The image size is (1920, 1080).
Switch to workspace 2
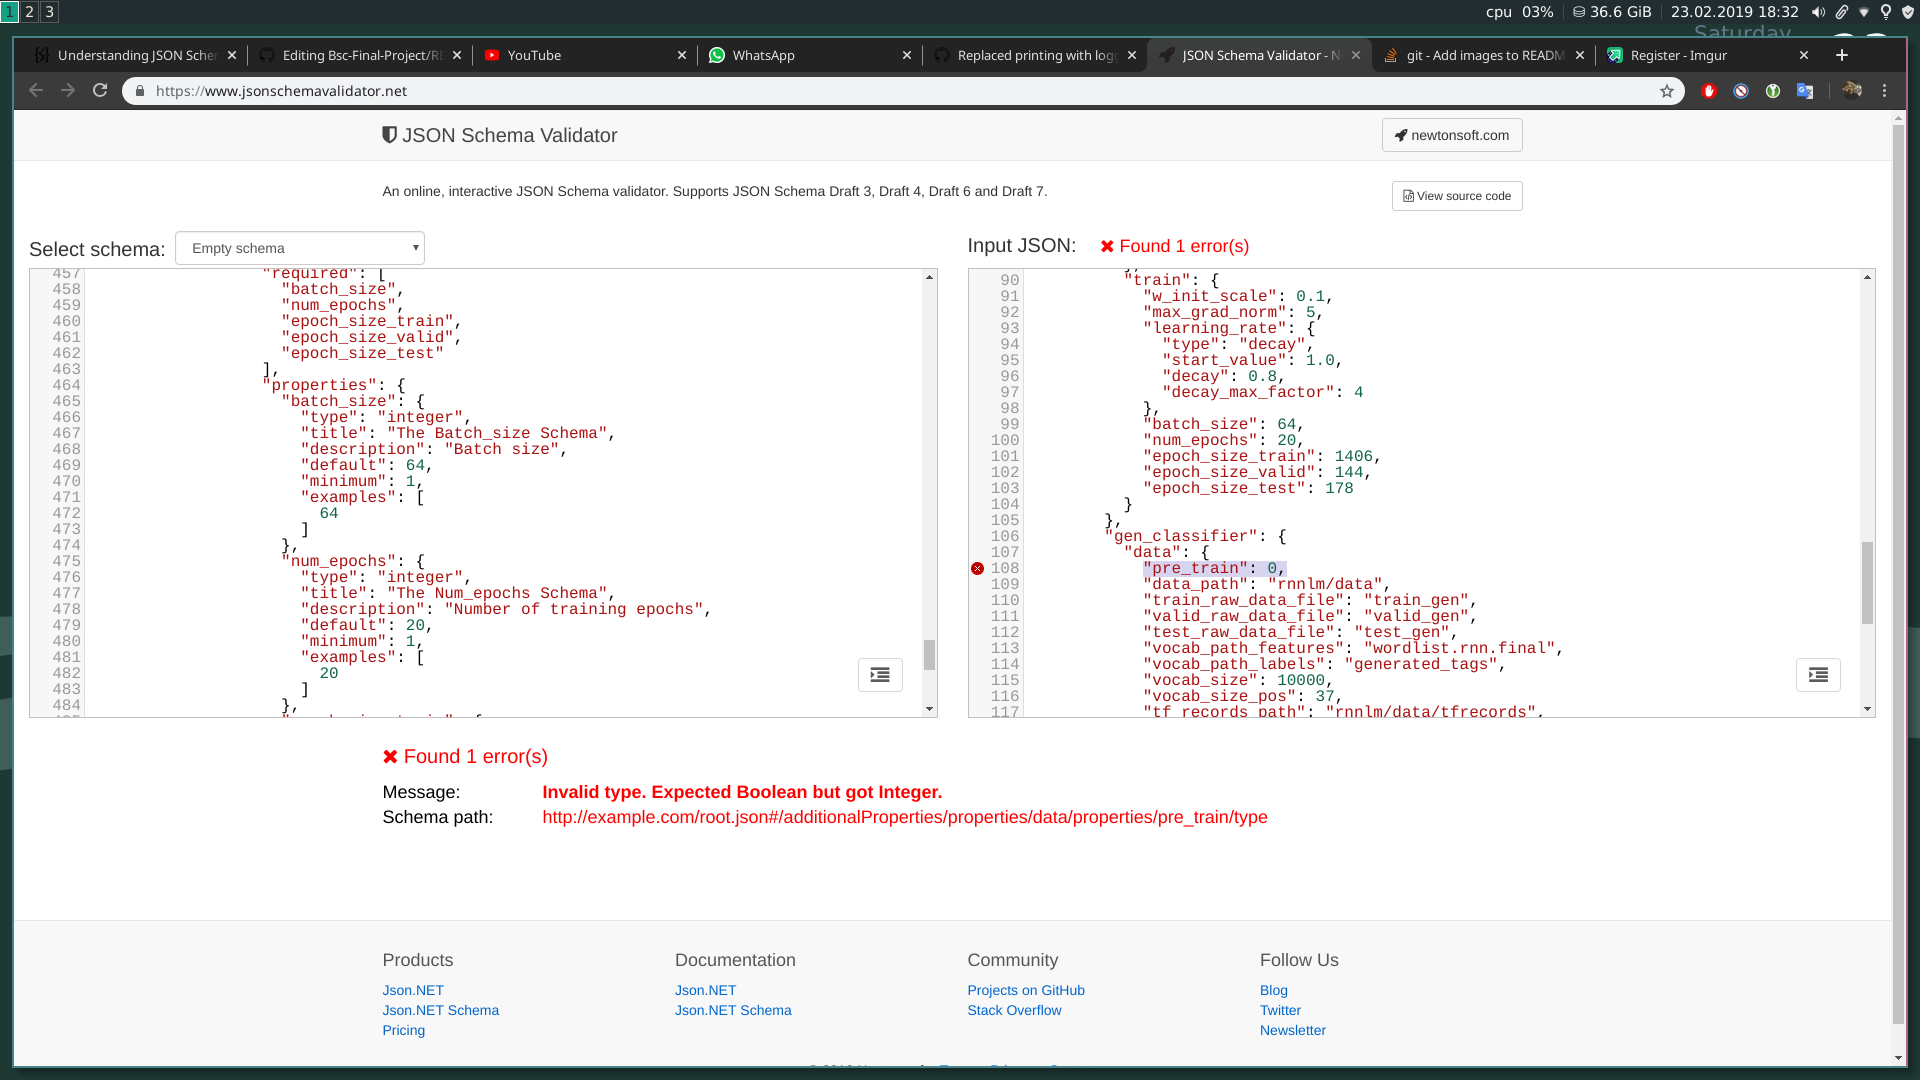[x=30, y=12]
